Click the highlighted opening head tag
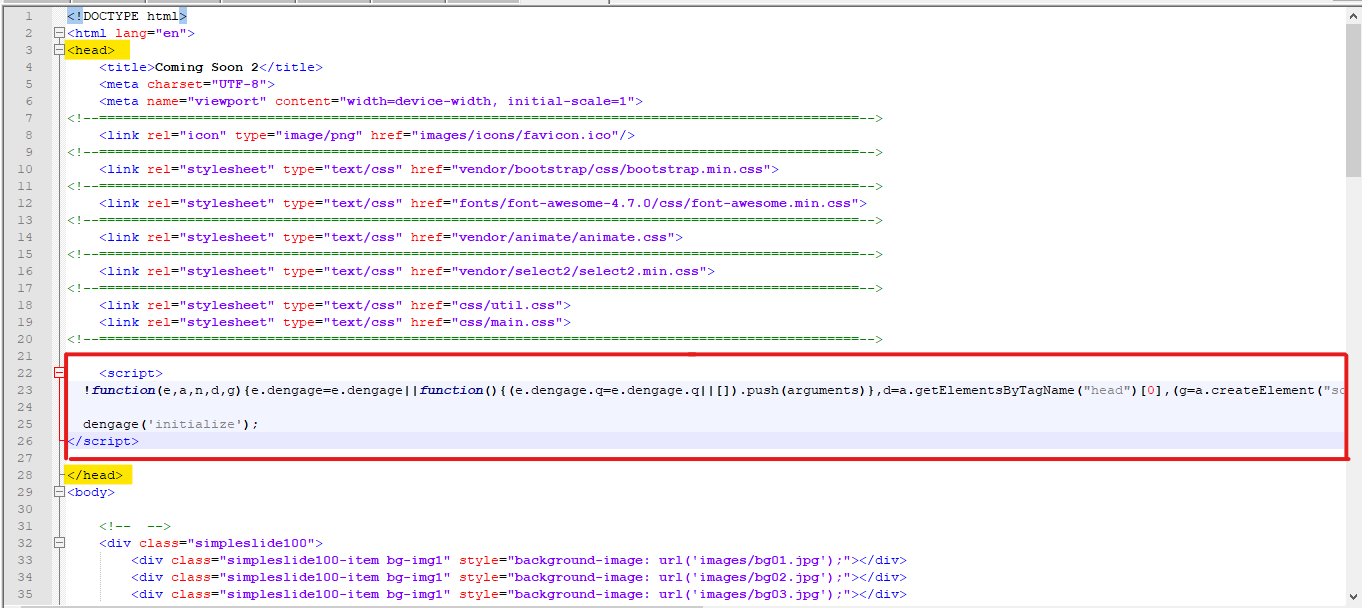 pos(91,50)
